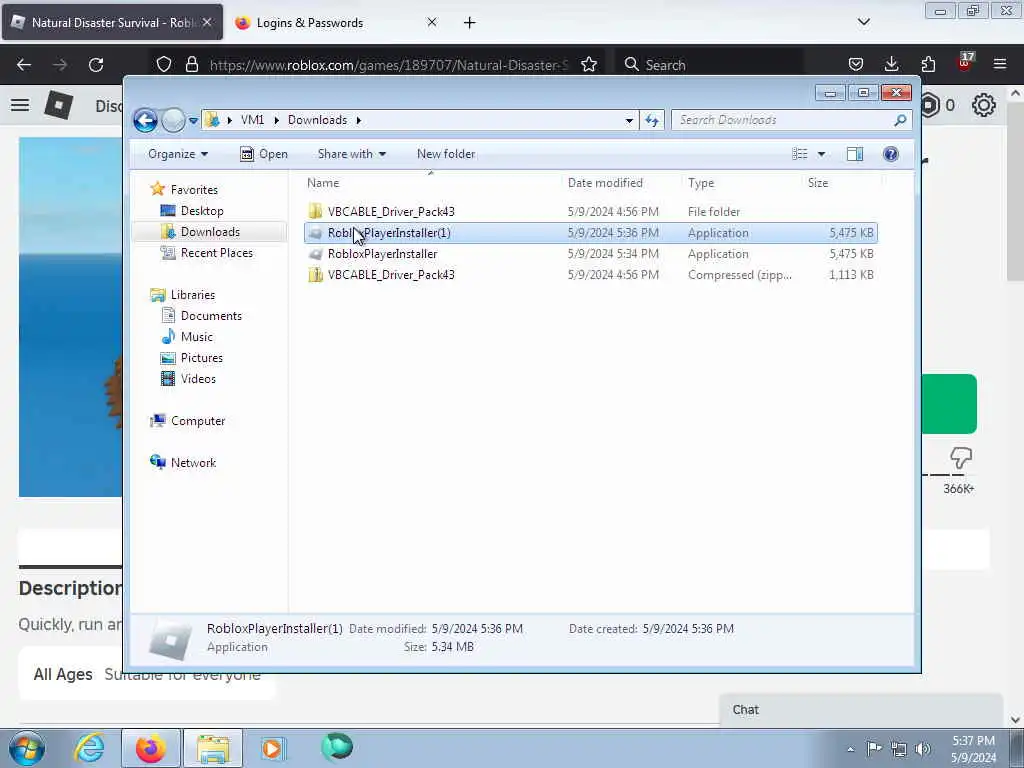Expand the view options dropdown arrow
This screenshot has height=768, width=1024.
tap(822, 154)
